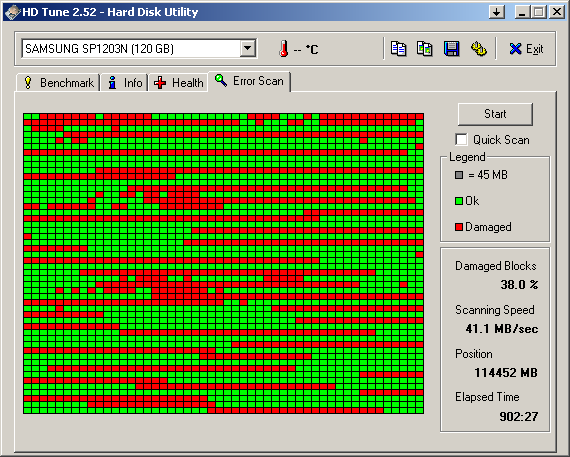This screenshot has width=570, height=457.
Task: Click the floppy disk save icon
Action: pyautogui.click(x=451, y=49)
